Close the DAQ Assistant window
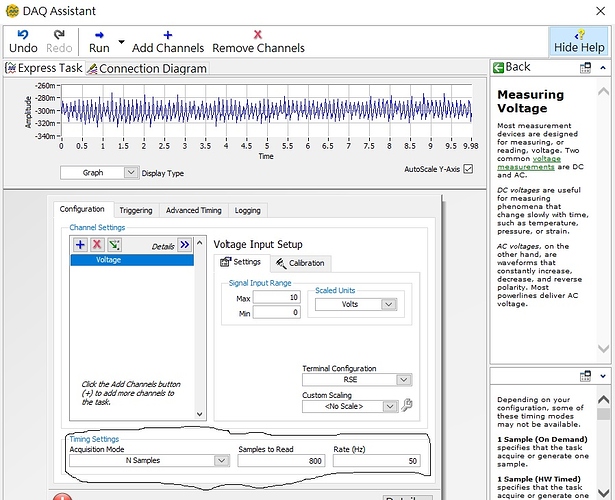615x500 pixels. (x=600, y=11)
